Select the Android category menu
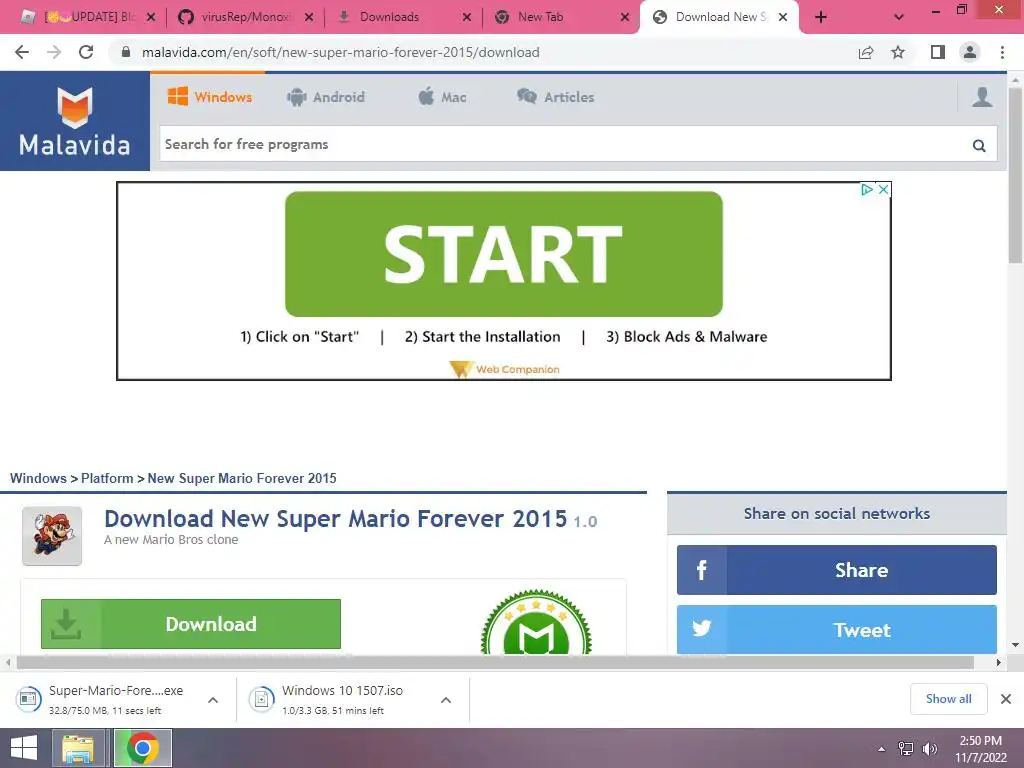 [x=326, y=97]
